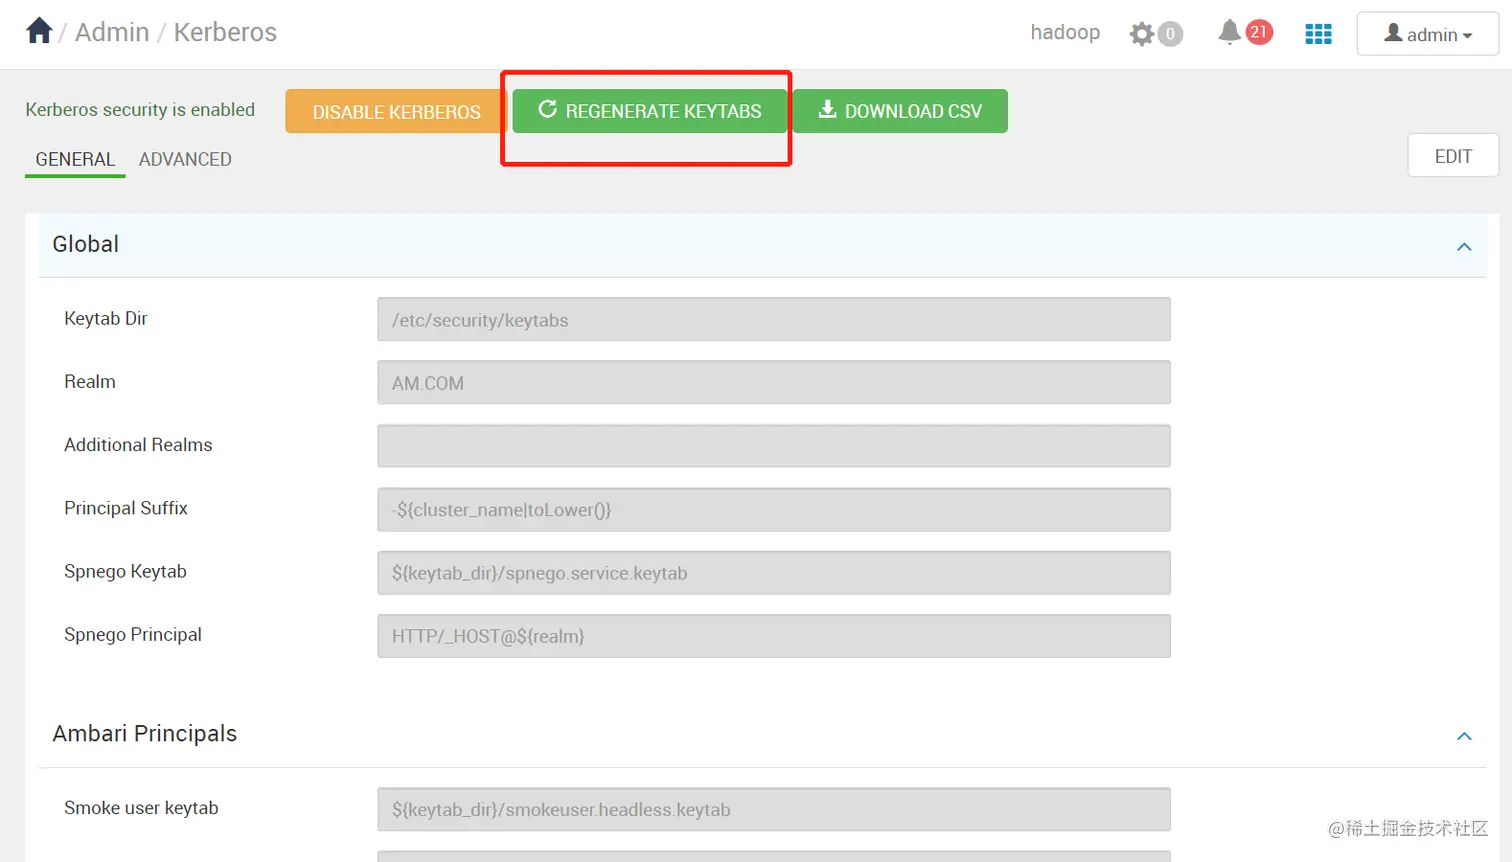Click the Disable Kerberos button
1512x862 pixels.
click(x=396, y=111)
